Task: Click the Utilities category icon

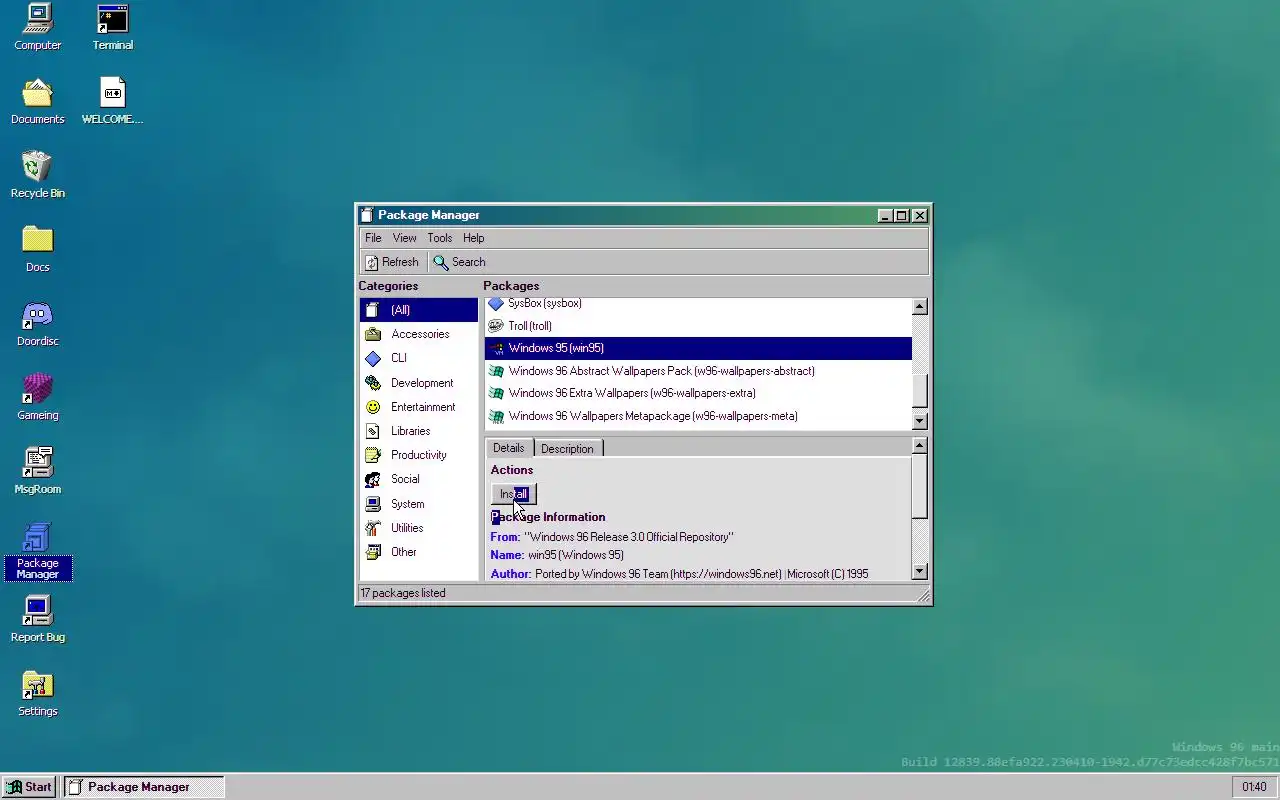Action: (x=373, y=528)
